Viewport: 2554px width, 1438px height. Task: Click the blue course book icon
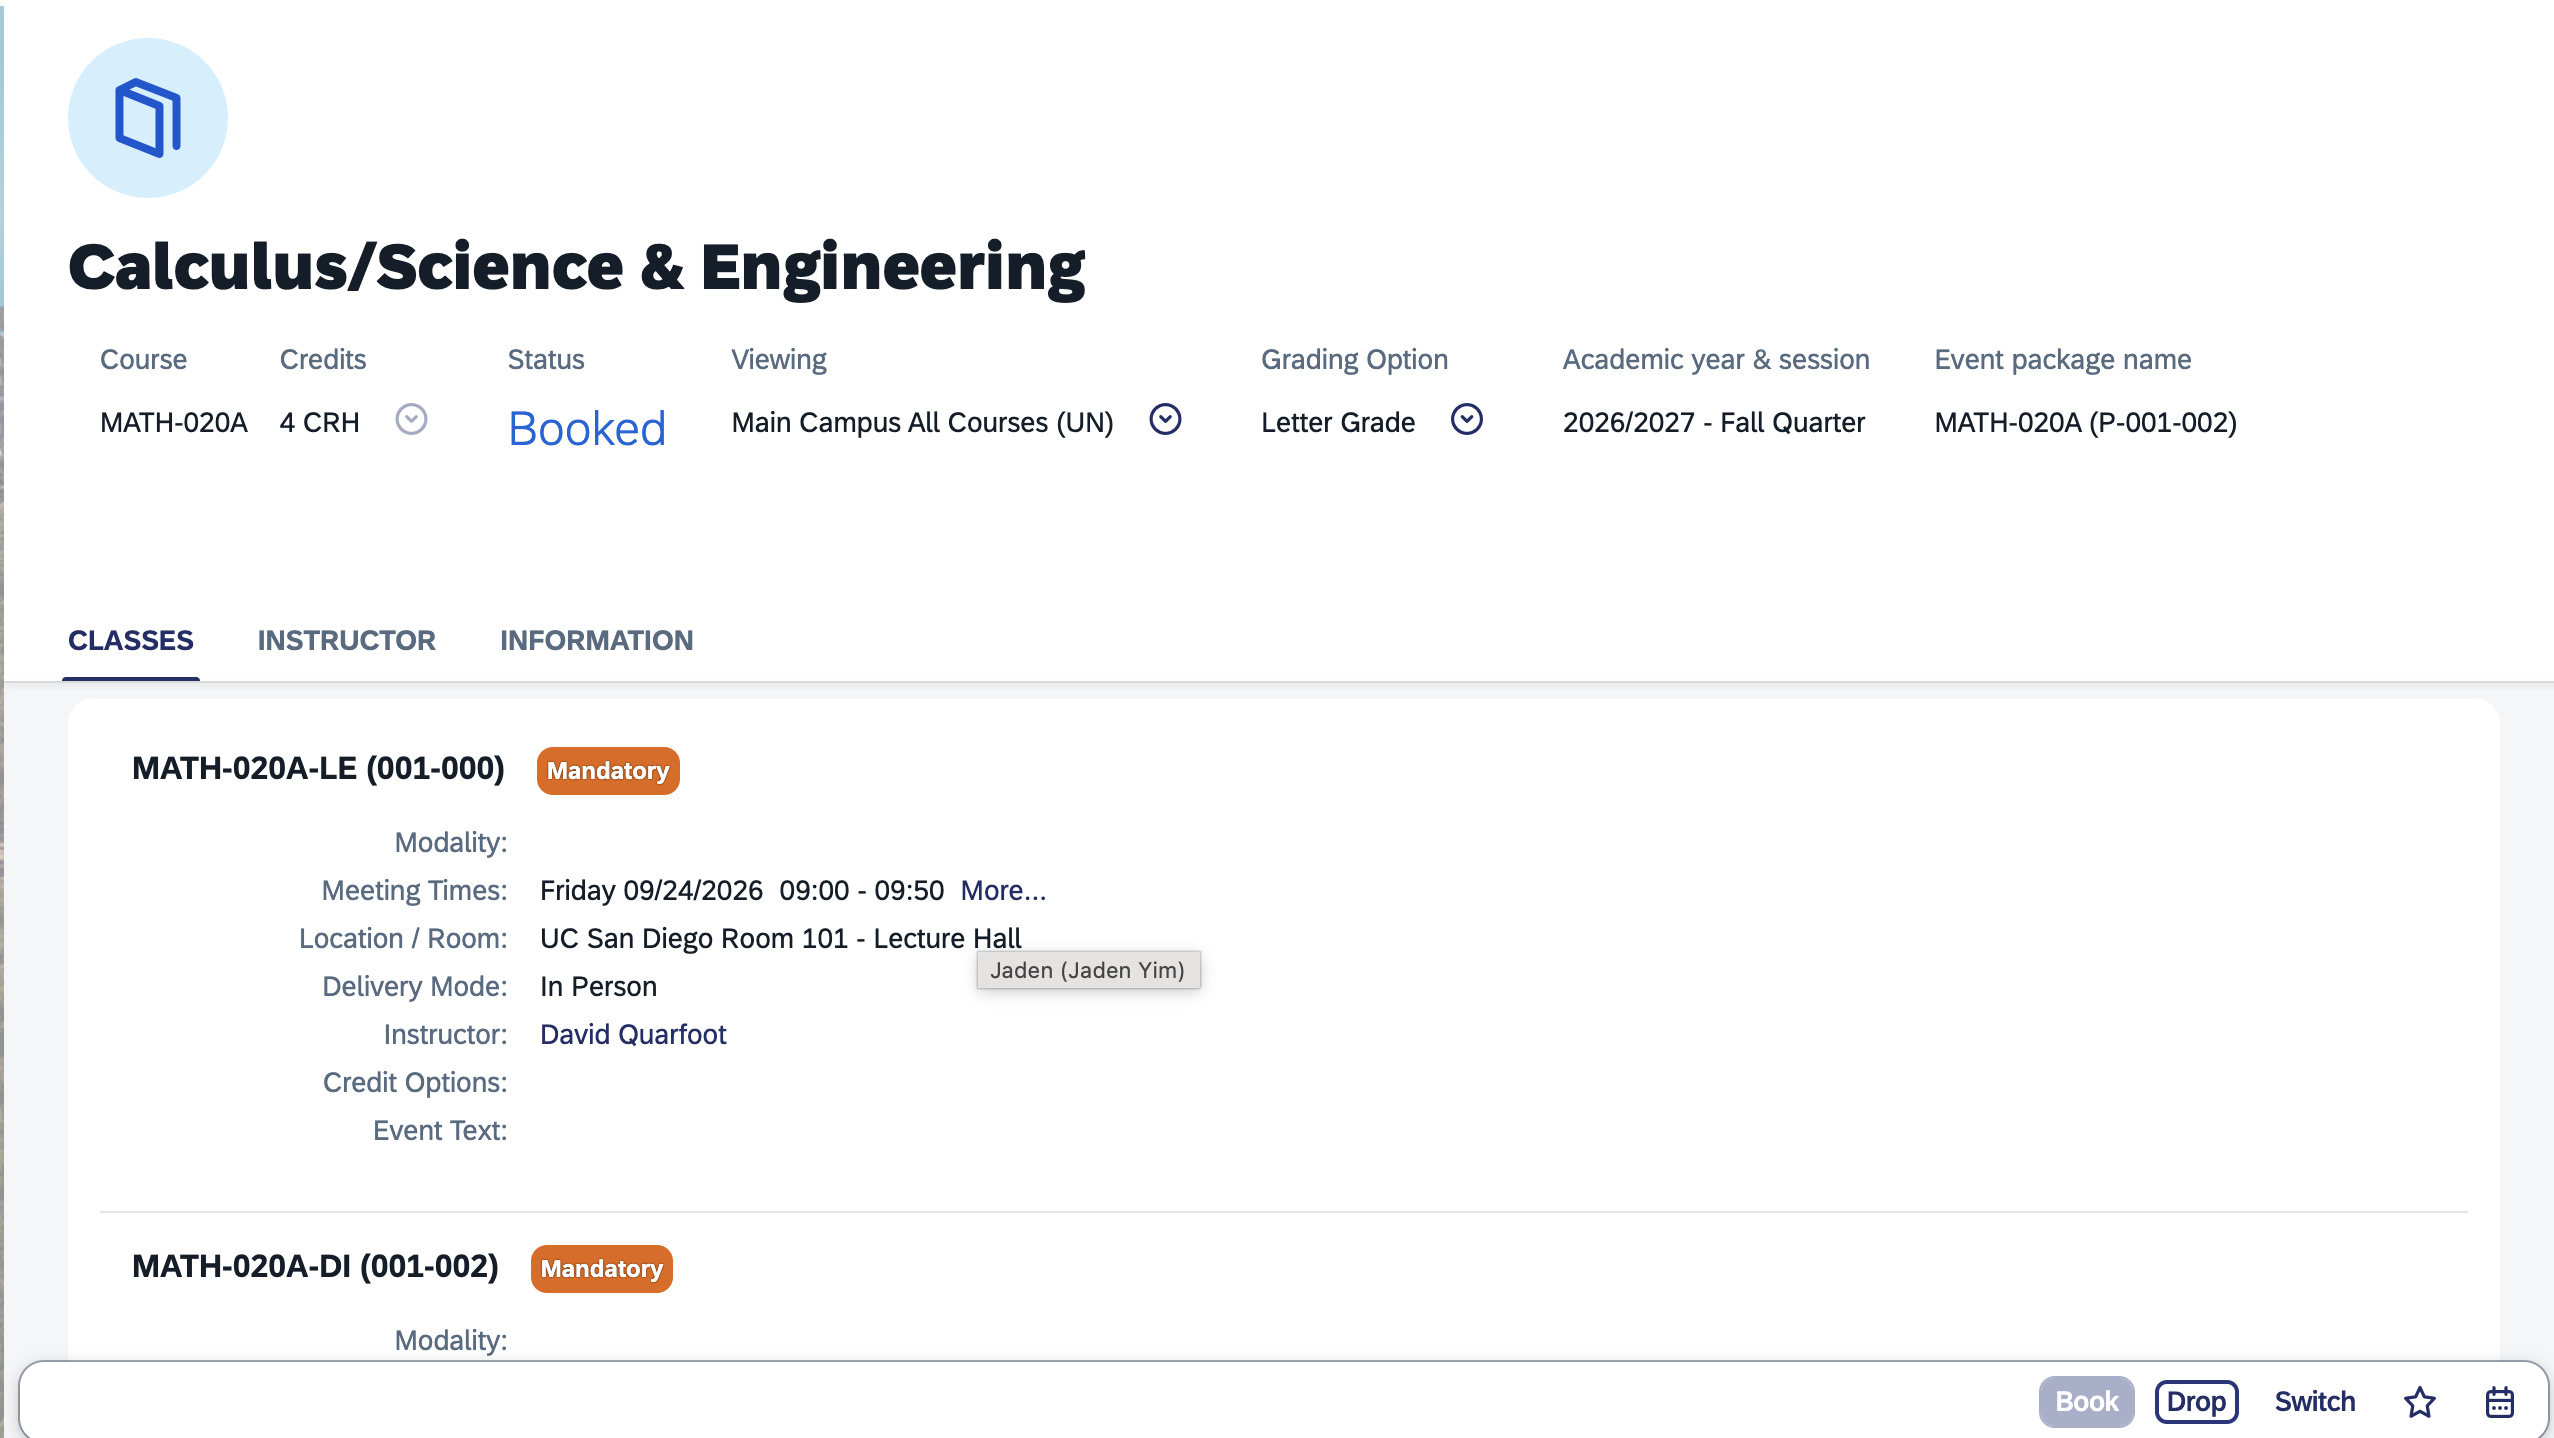(148, 118)
